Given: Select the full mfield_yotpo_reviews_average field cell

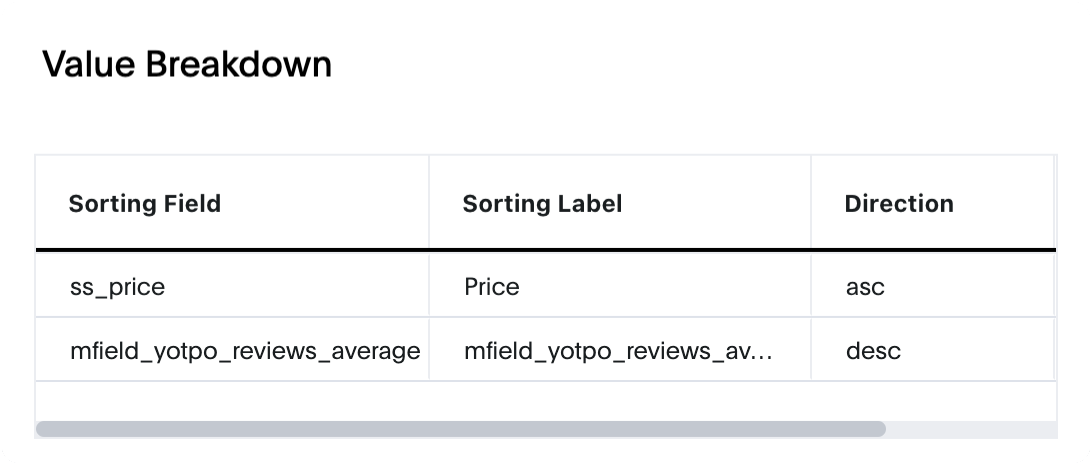Looking at the screenshot, I should (x=232, y=350).
